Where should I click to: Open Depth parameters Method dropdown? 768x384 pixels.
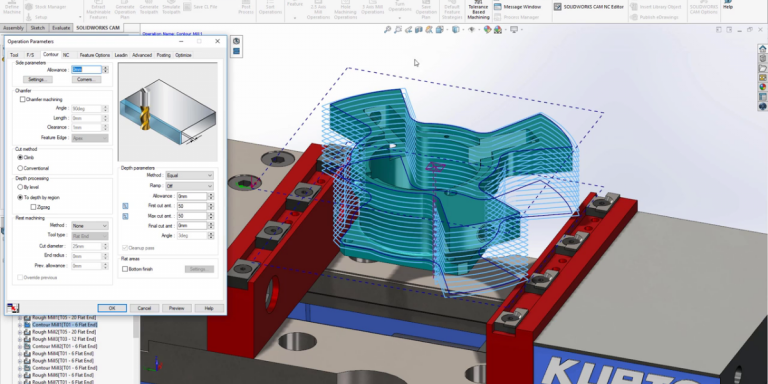click(x=189, y=175)
